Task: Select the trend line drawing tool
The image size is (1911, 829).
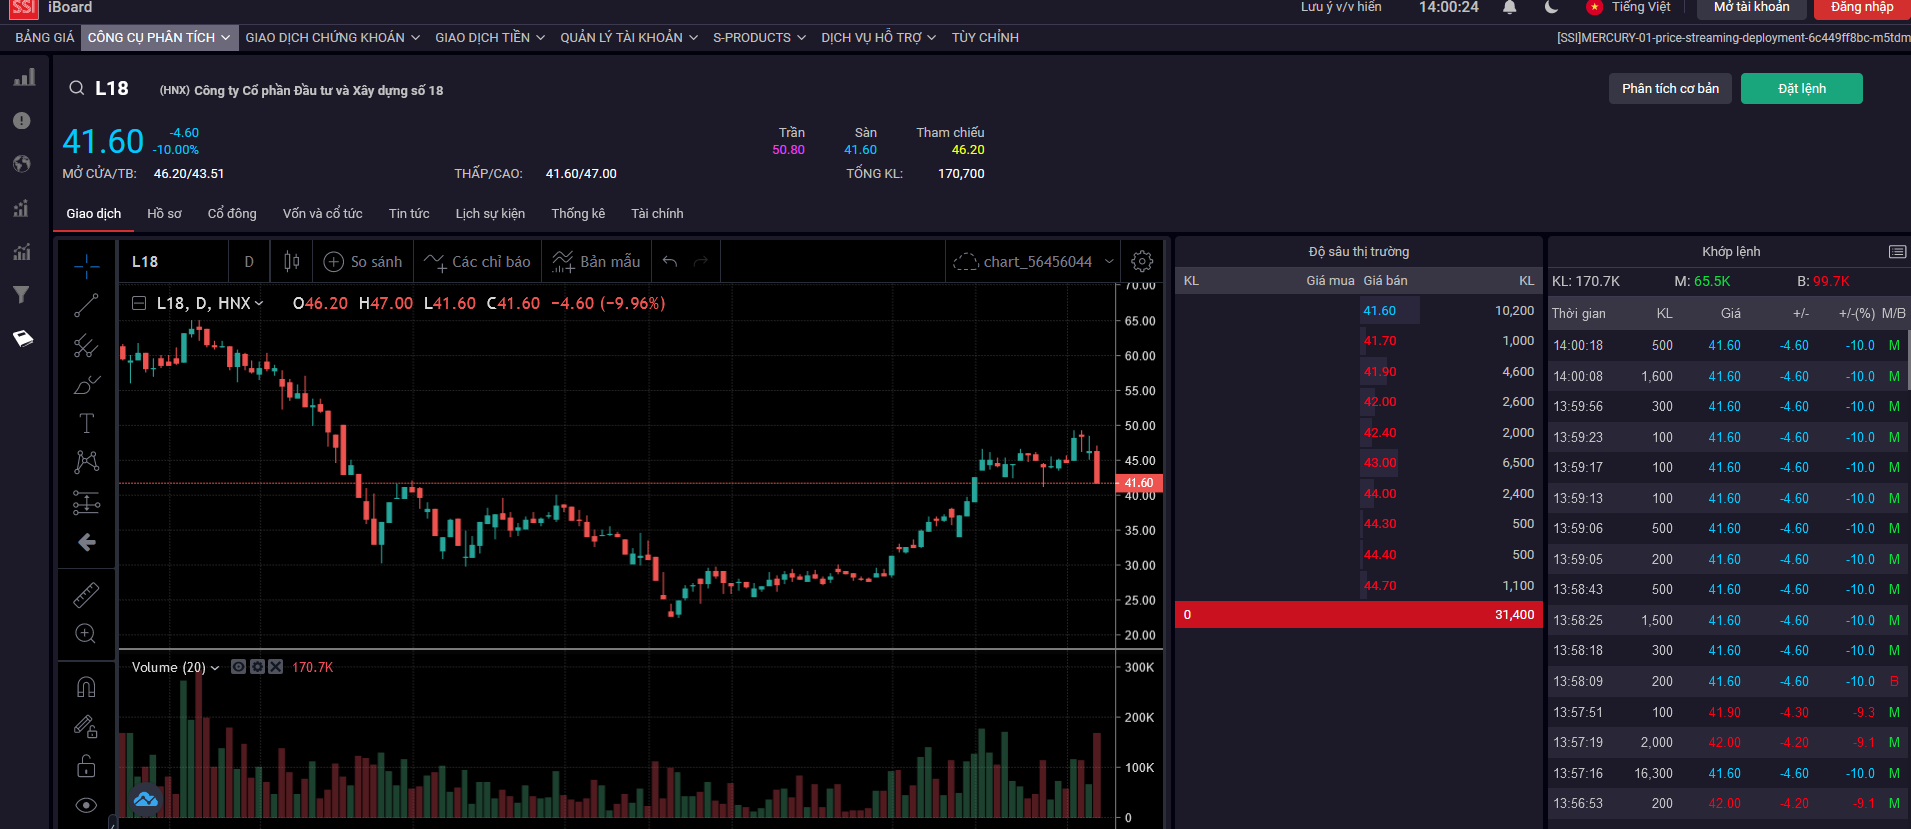Action: tap(87, 305)
